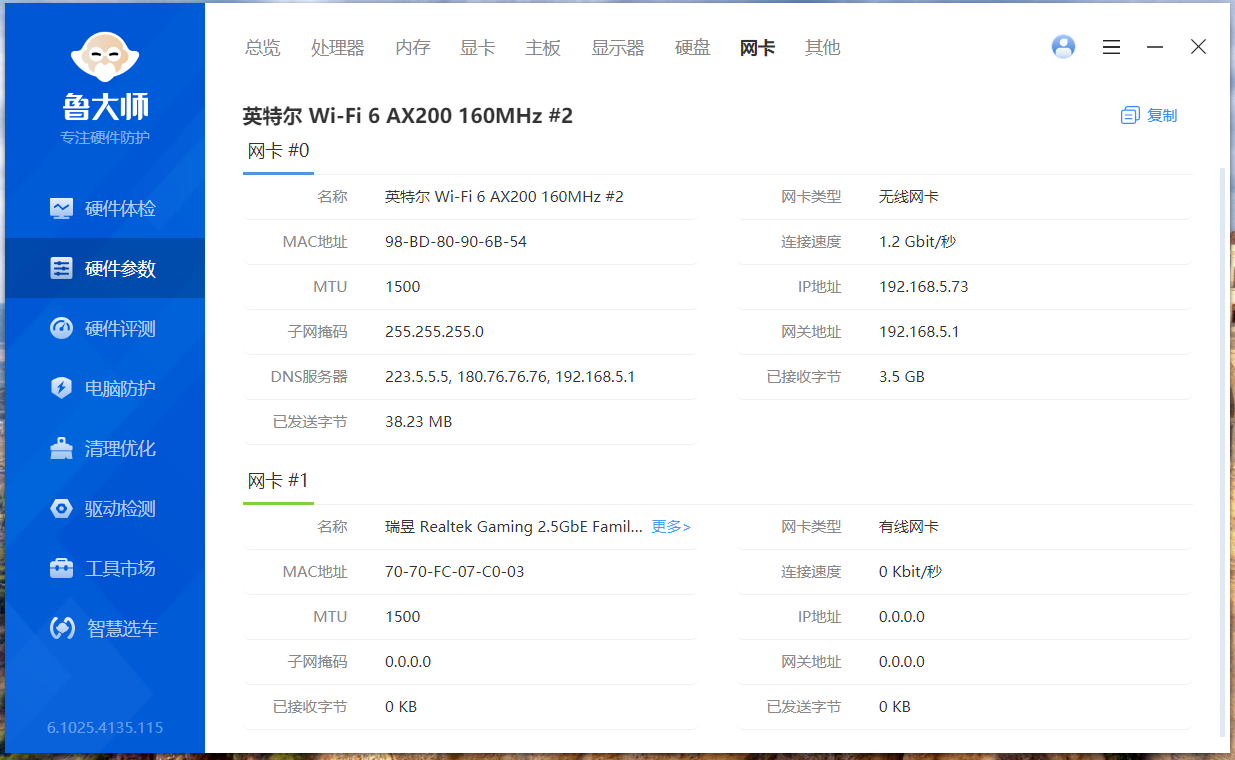The width and height of the screenshot is (1235, 760).
Task: Click the 智慧选车 swirl icon
Action: point(62,628)
